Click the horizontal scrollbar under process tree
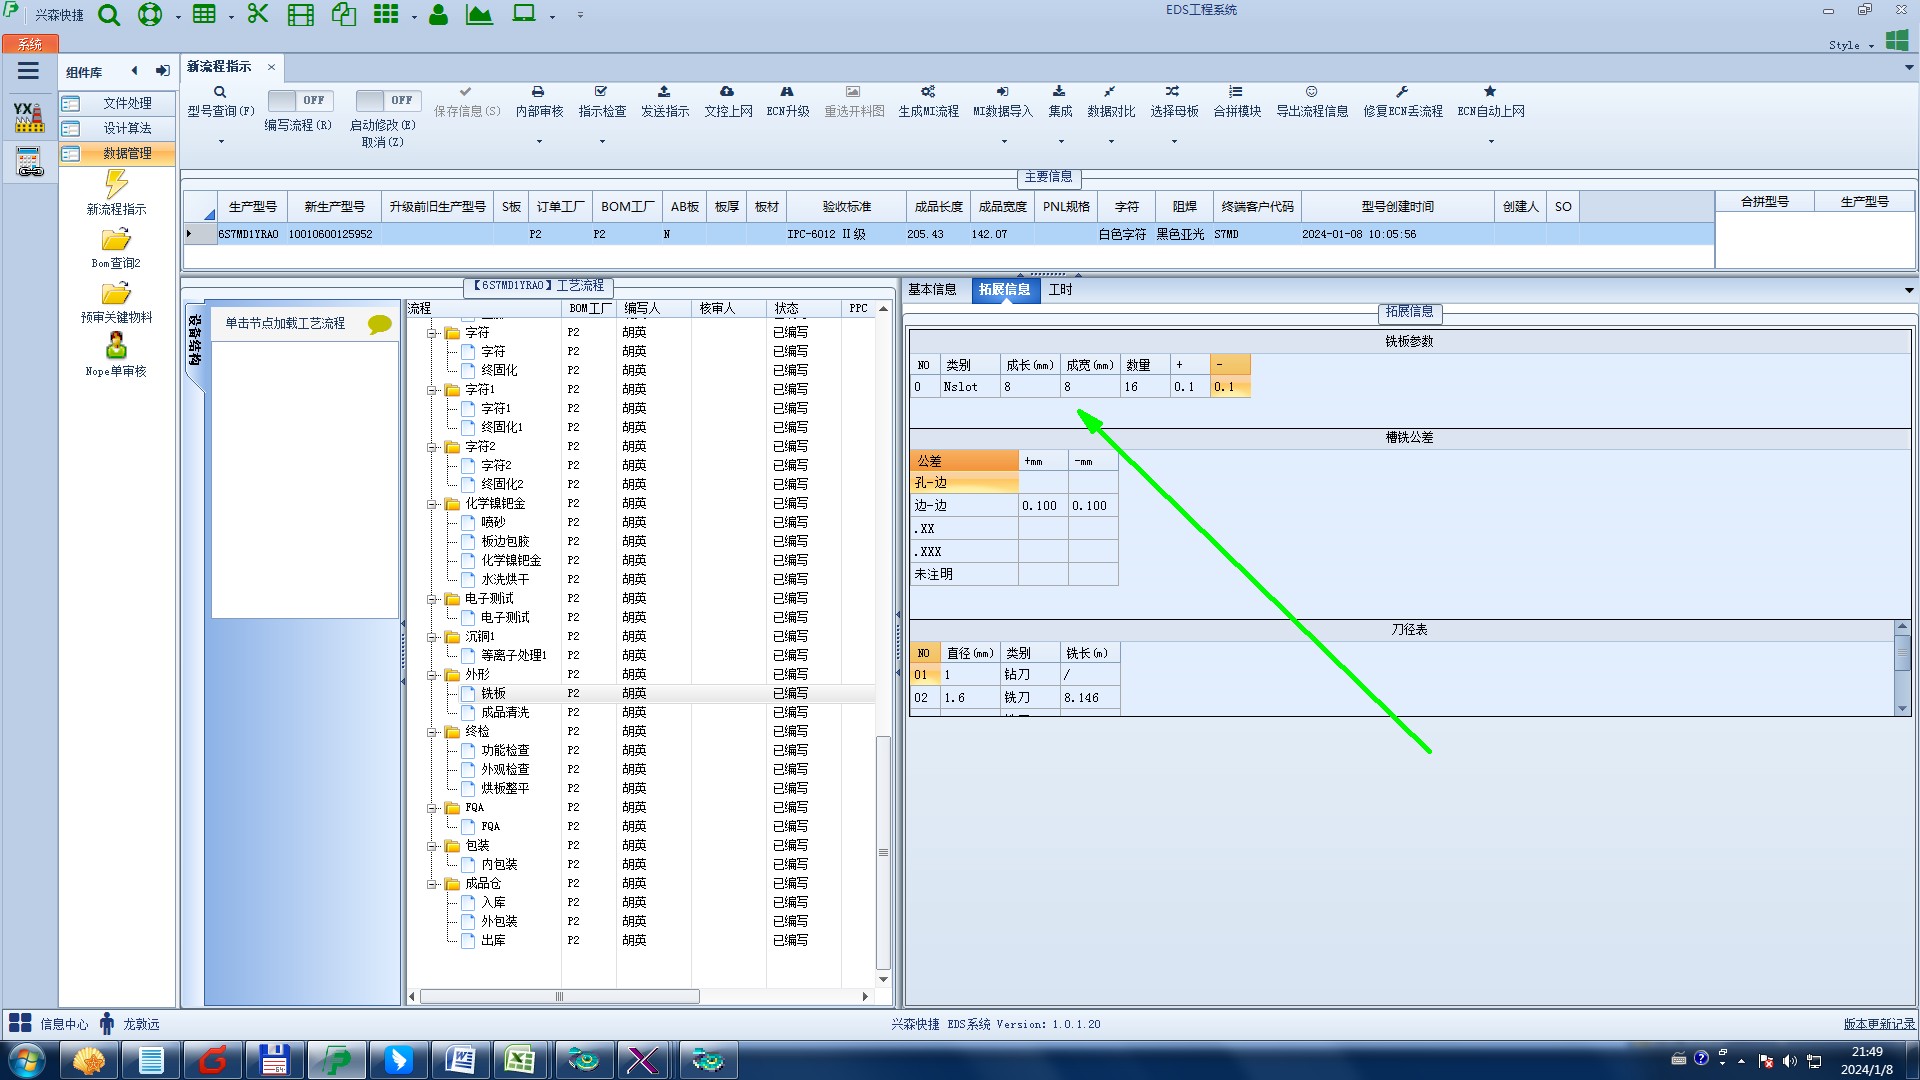This screenshot has width=1920, height=1080. 560,997
